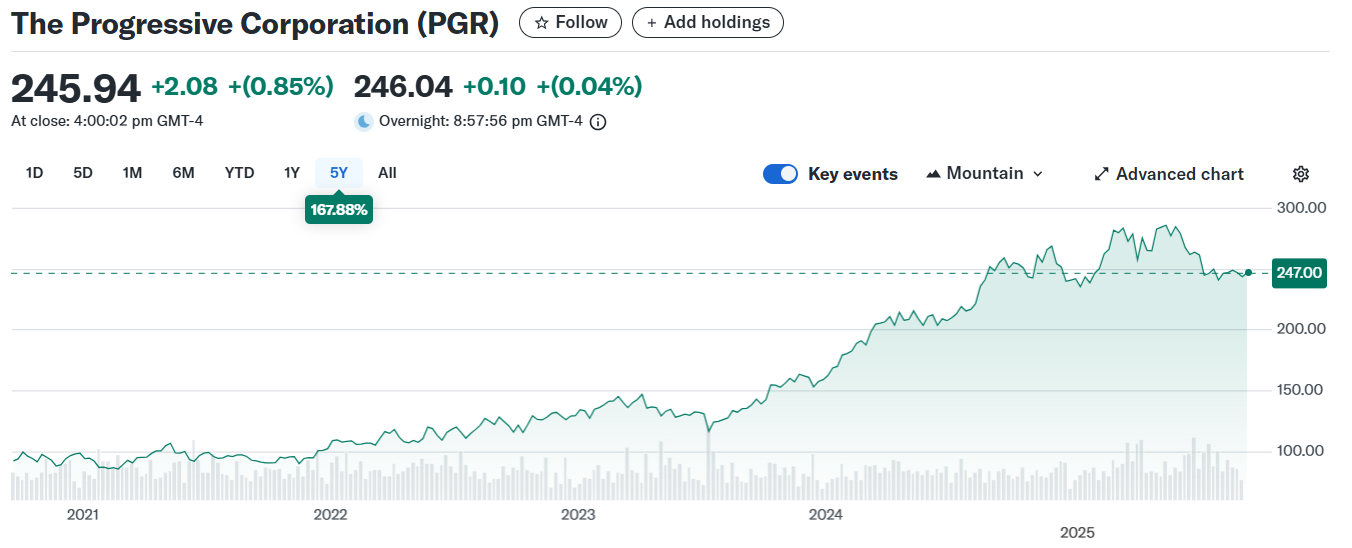Image resolution: width=1352 pixels, height=548 pixels.
Task: Open the Advanced chart link
Action: click(1179, 174)
